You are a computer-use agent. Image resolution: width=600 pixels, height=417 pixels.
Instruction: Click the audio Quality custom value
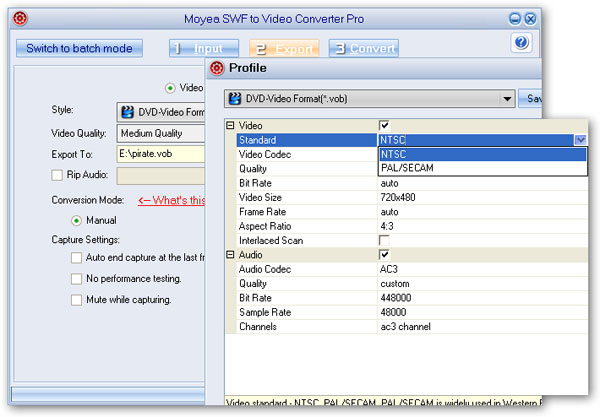pyautogui.click(x=395, y=284)
